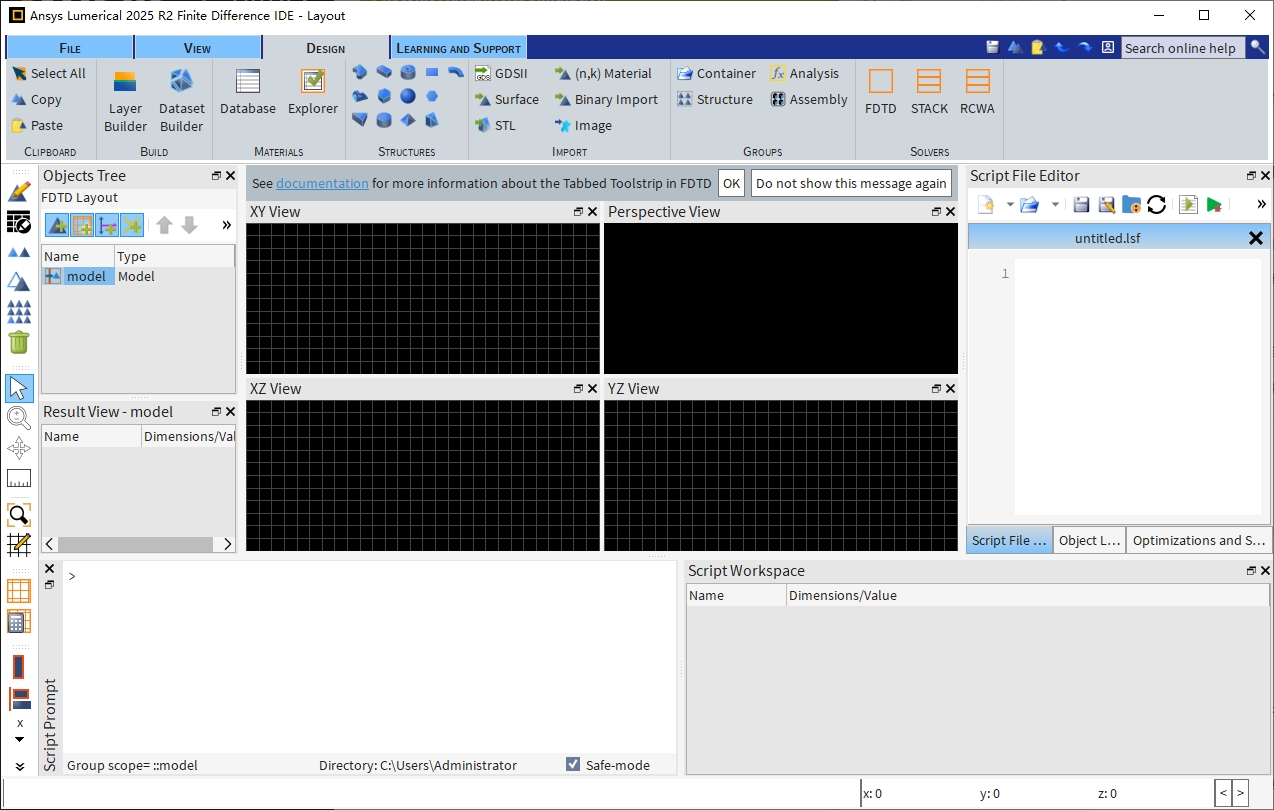Click the green Run Script button
This screenshot has height=810, width=1274.
pos(1214,205)
